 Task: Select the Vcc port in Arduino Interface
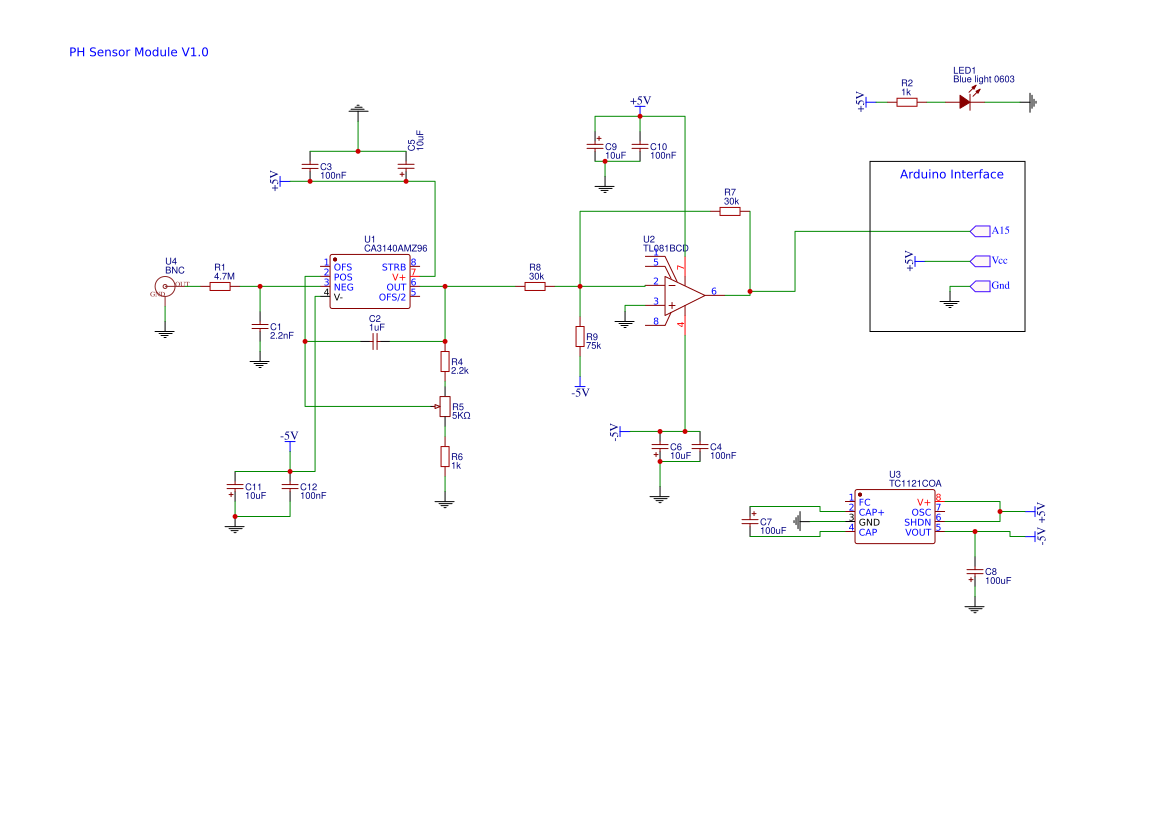click(982, 259)
